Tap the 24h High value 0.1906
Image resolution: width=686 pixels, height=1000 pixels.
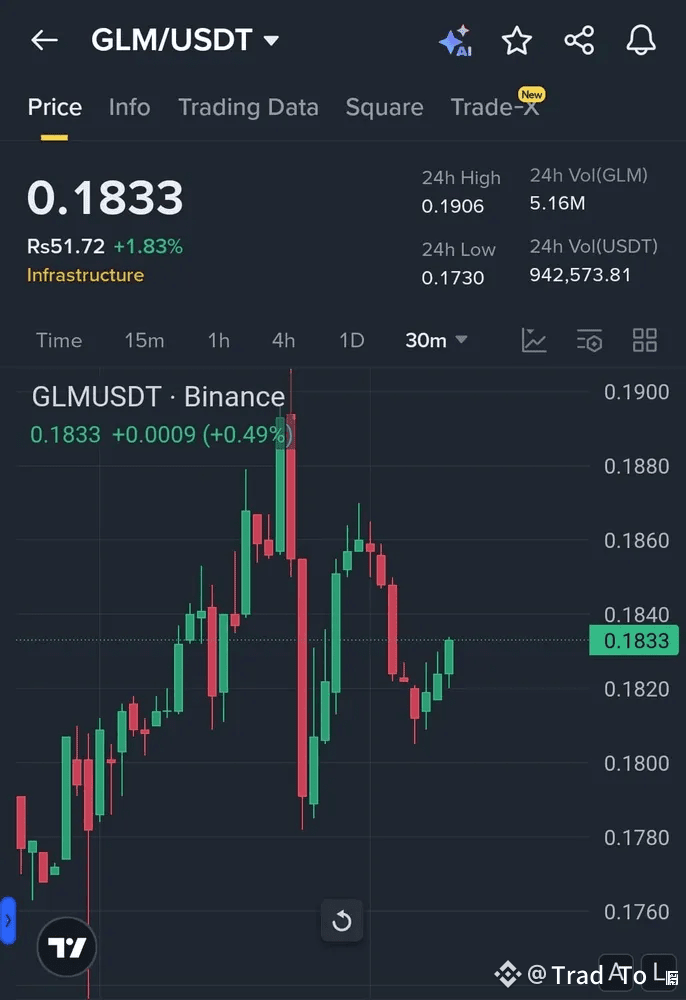click(x=453, y=206)
